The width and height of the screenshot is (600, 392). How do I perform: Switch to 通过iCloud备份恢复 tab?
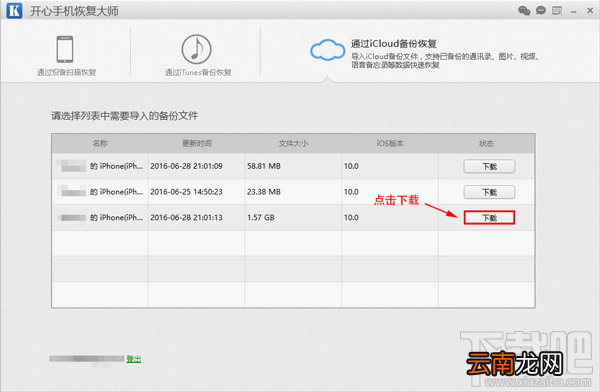[394, 44]
